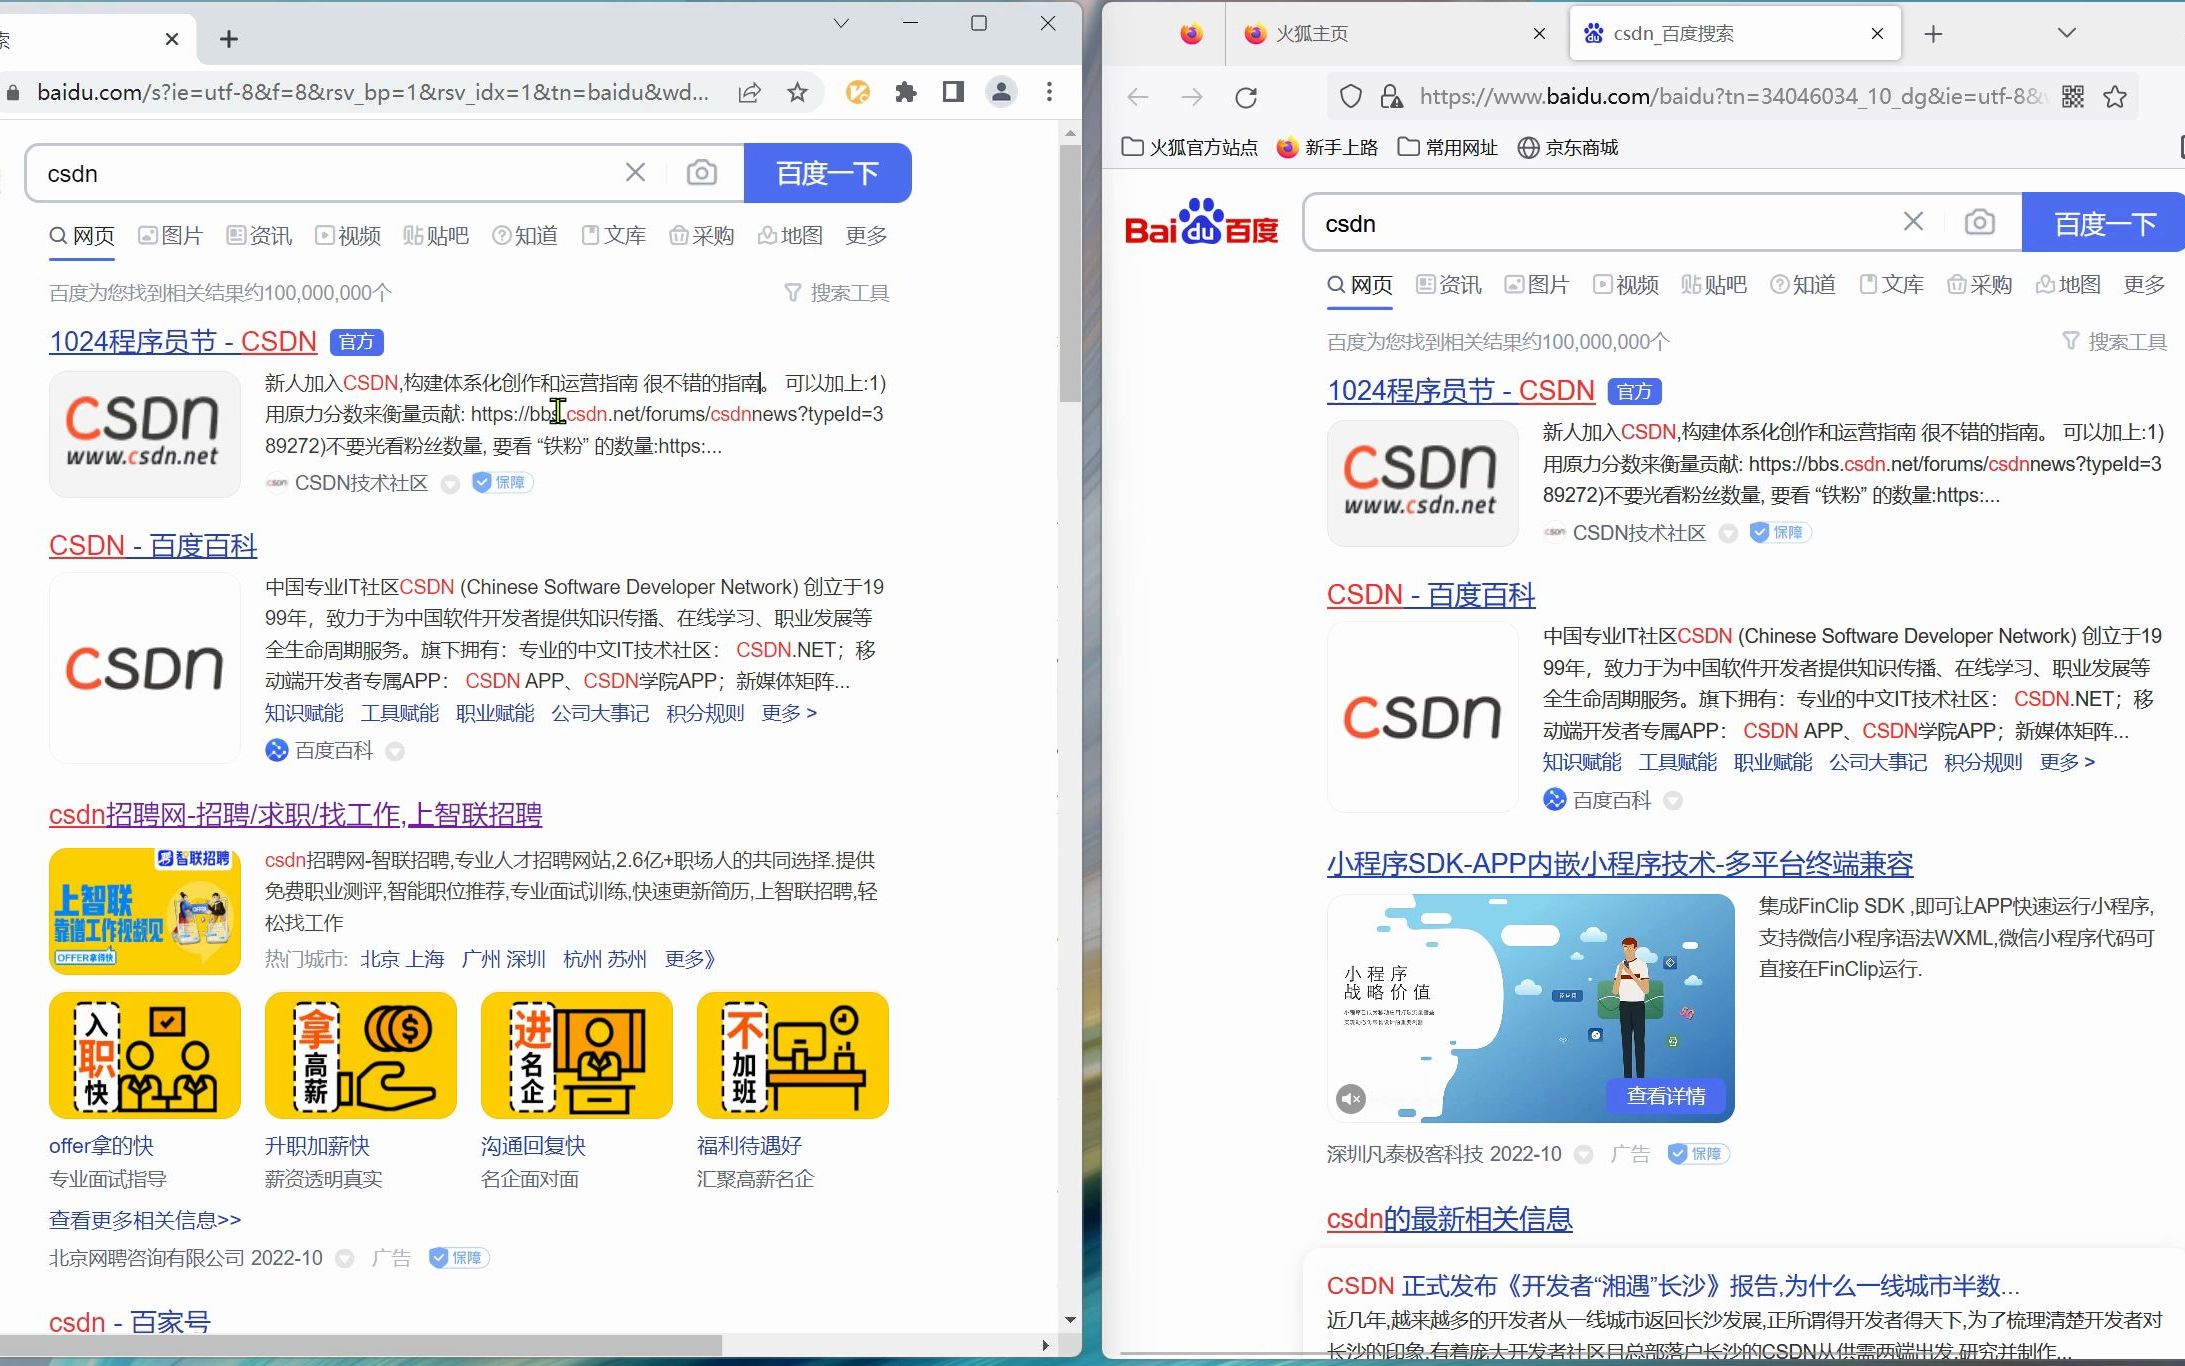Image resolution: width=2185 pixels, height=1366 pixels.
Task: Clear the Firefox Baidu search box with X
Action: pyautogui.click(x=1913, y=221)
